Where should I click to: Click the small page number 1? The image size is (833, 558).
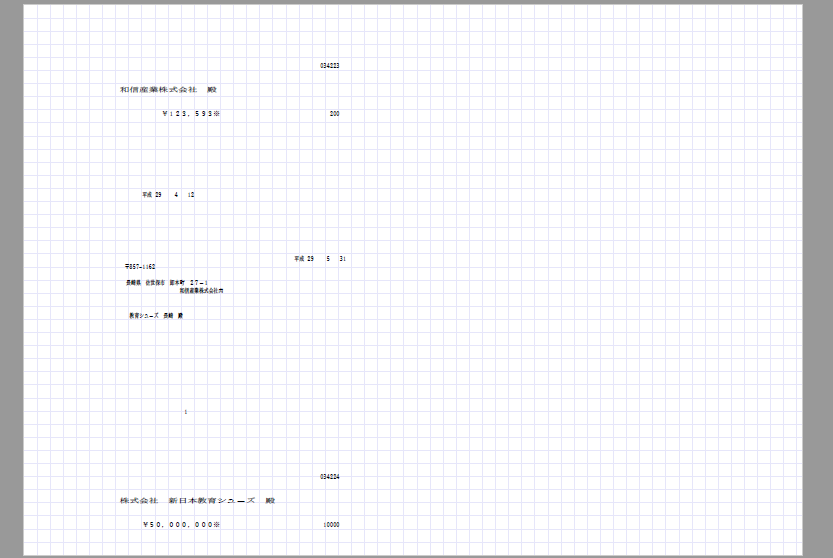(x=186, y=412)
